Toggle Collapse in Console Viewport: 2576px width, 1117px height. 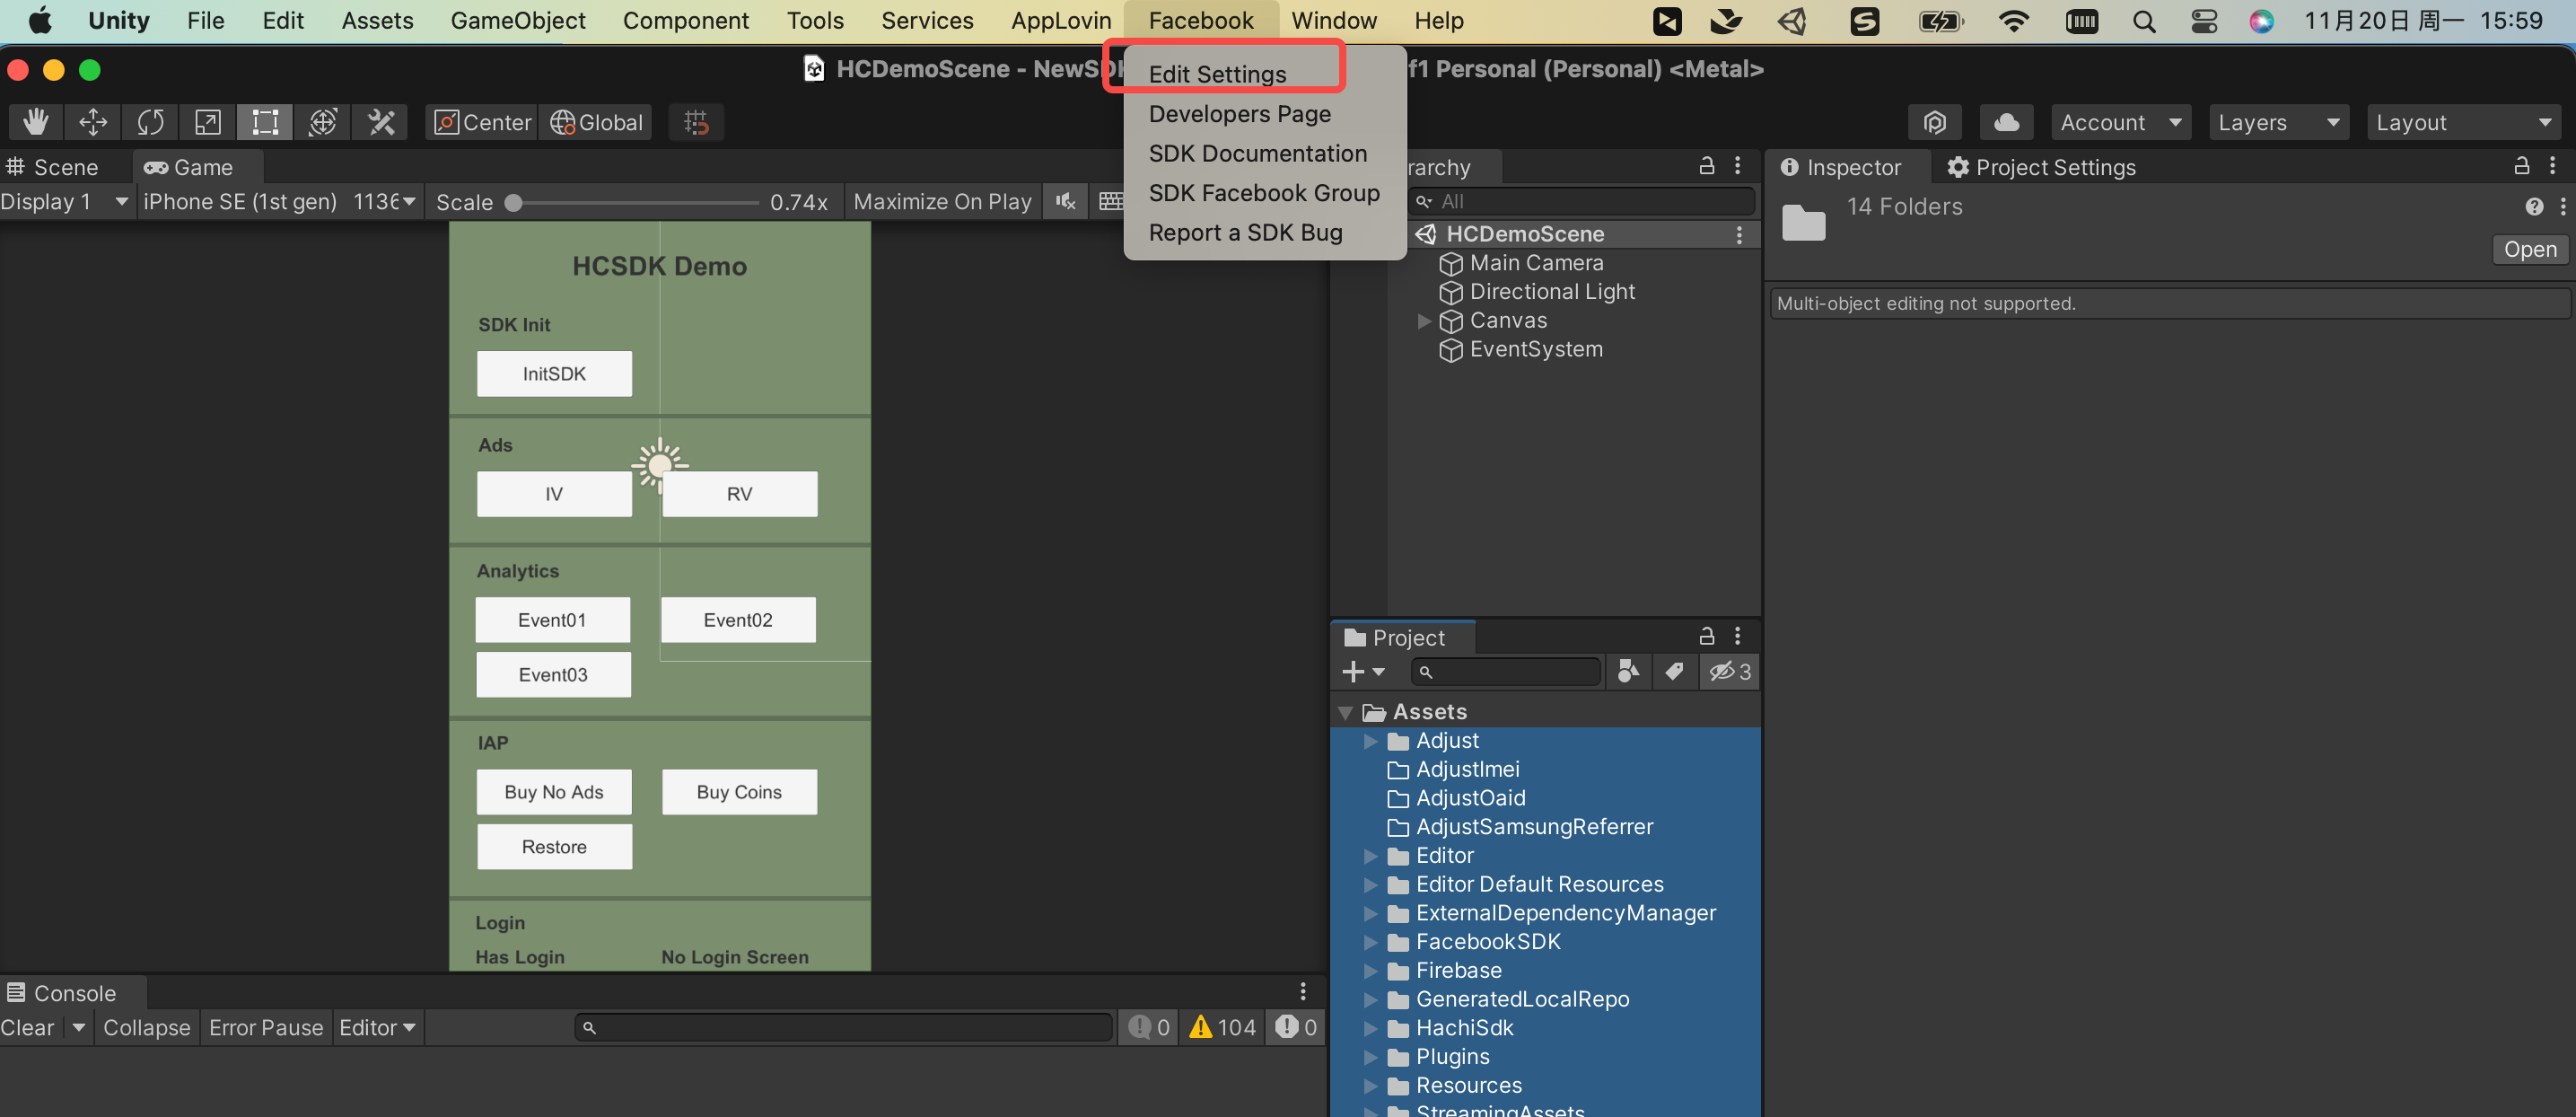146,1027
